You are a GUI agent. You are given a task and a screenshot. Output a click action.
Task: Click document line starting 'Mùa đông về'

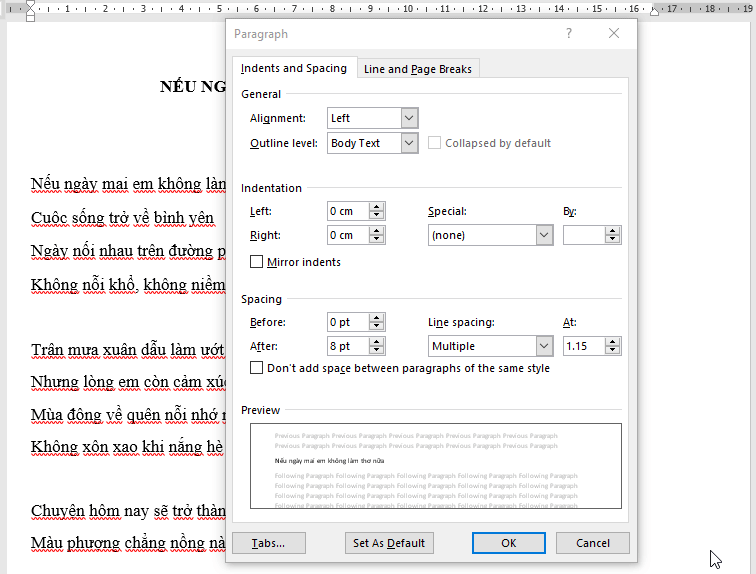[x=128, y=415]
